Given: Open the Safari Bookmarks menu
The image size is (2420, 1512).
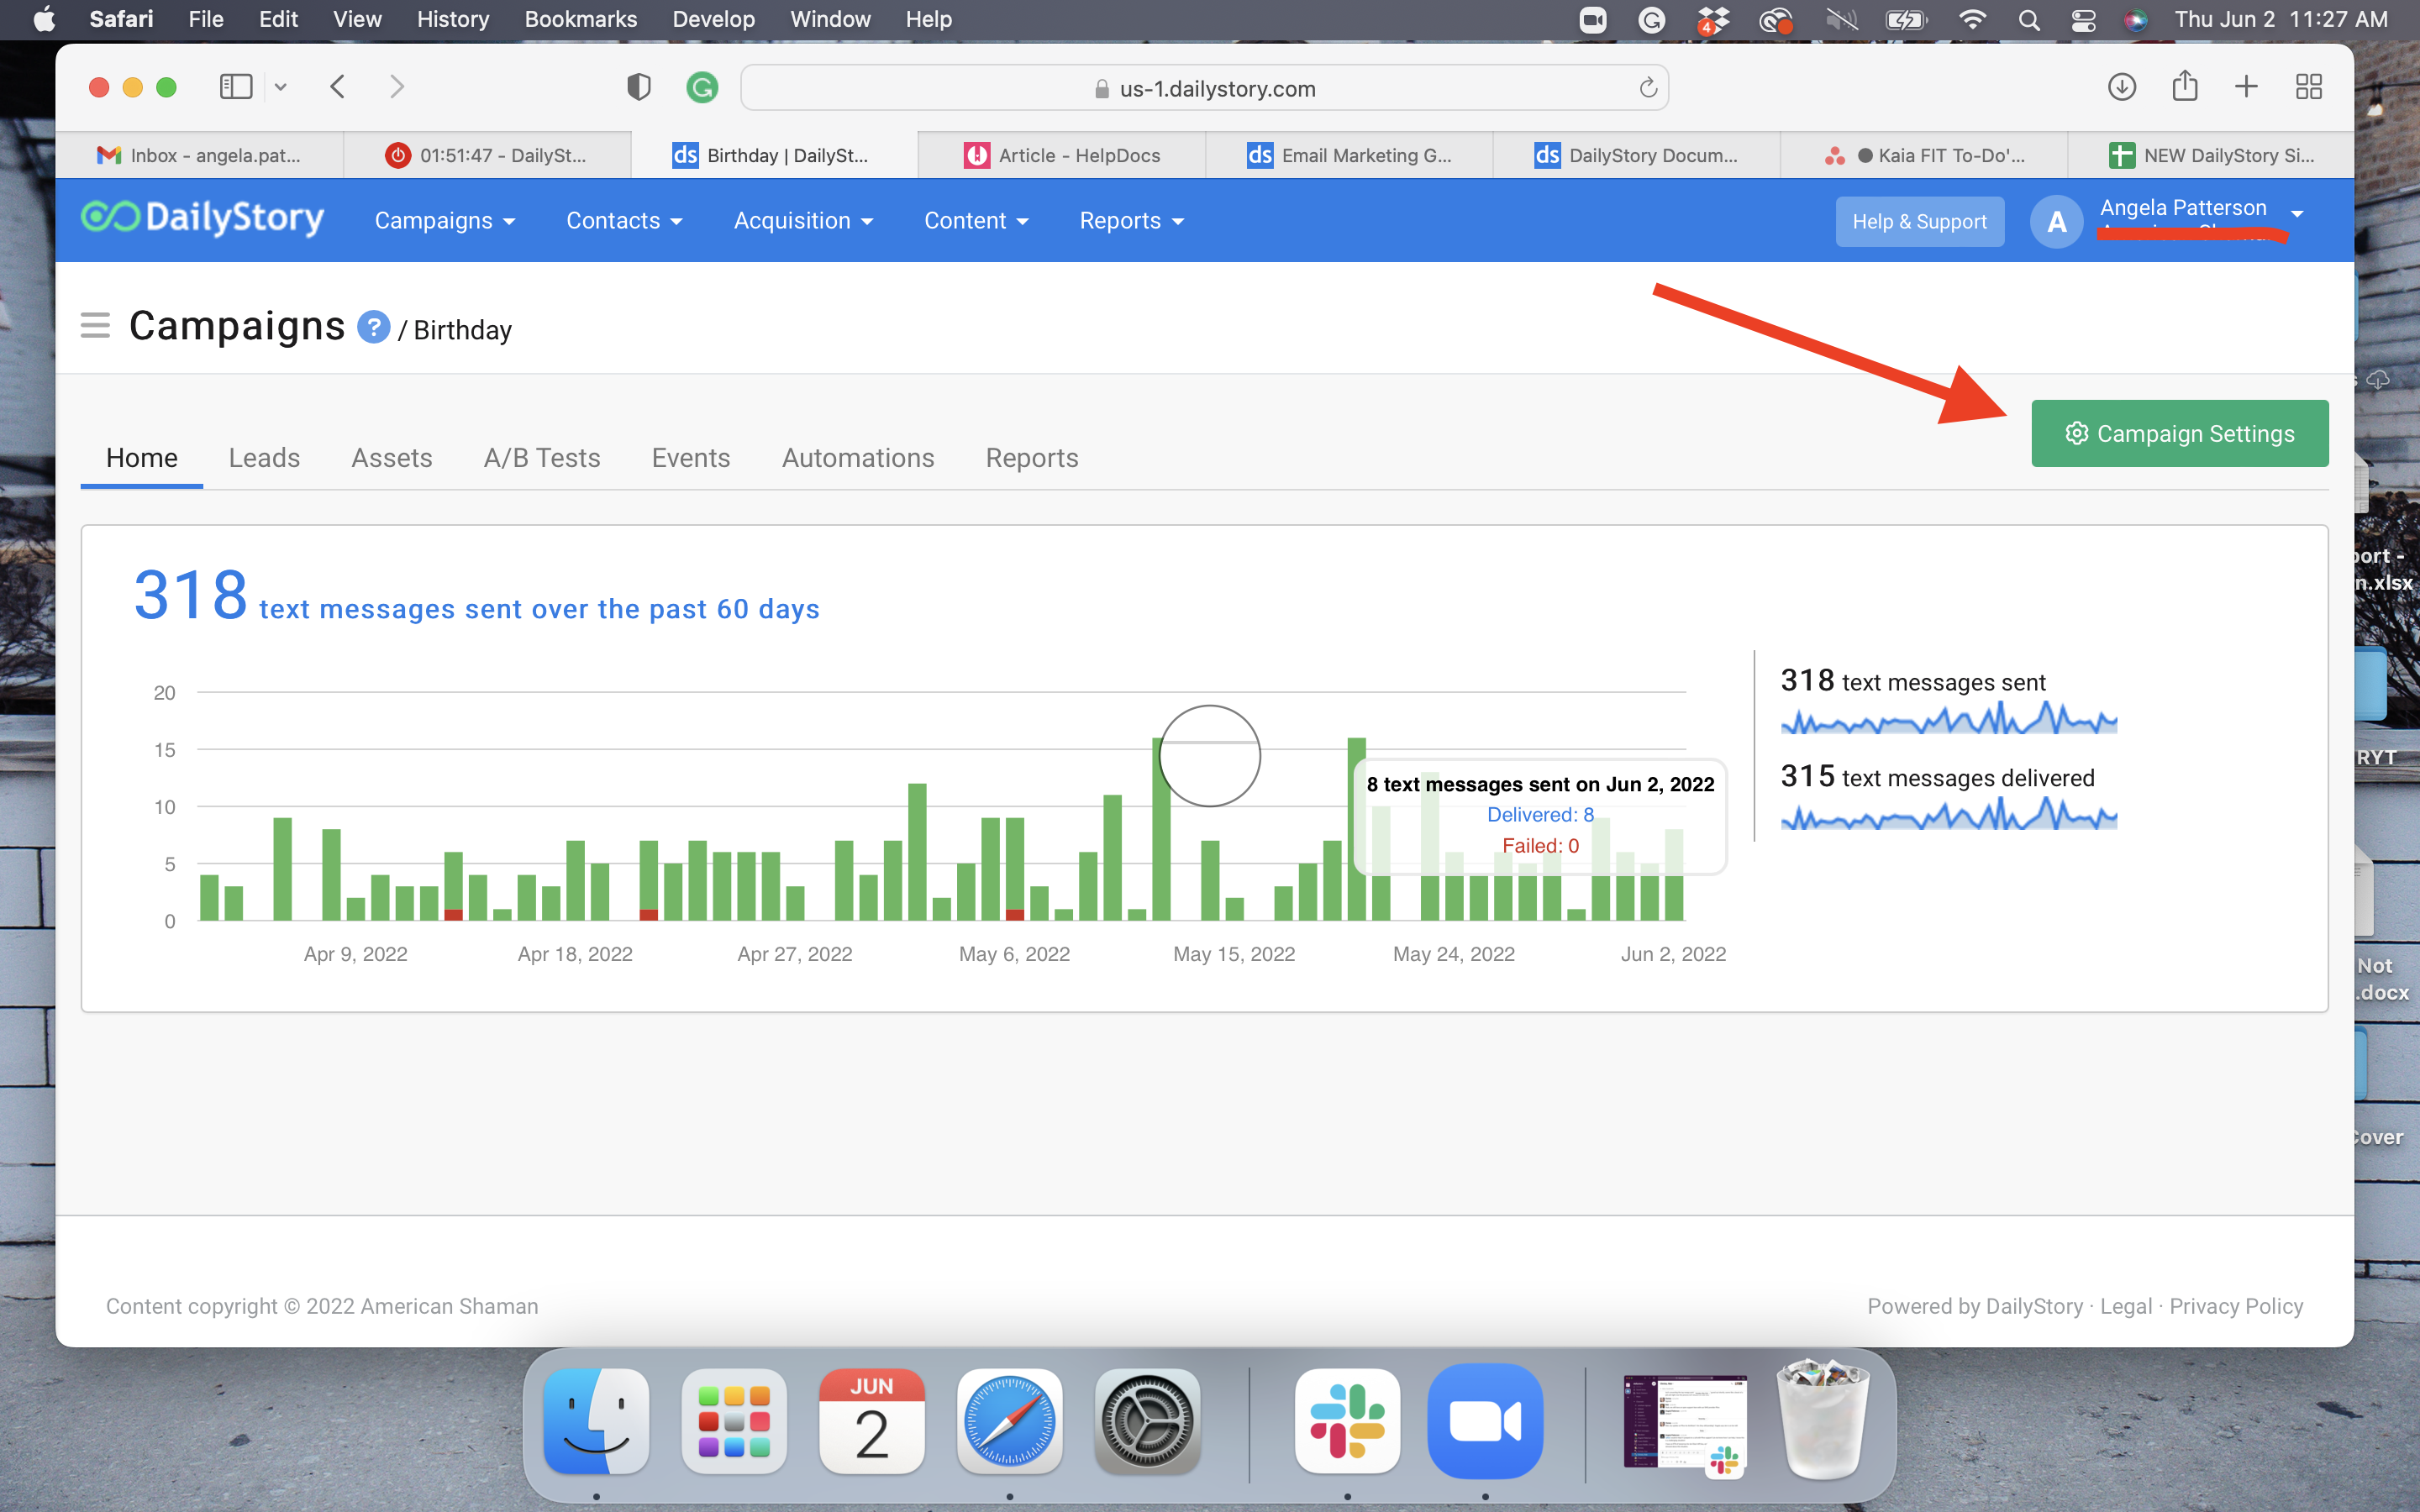Looking at the screenshot, I should [x=580, y=20].
